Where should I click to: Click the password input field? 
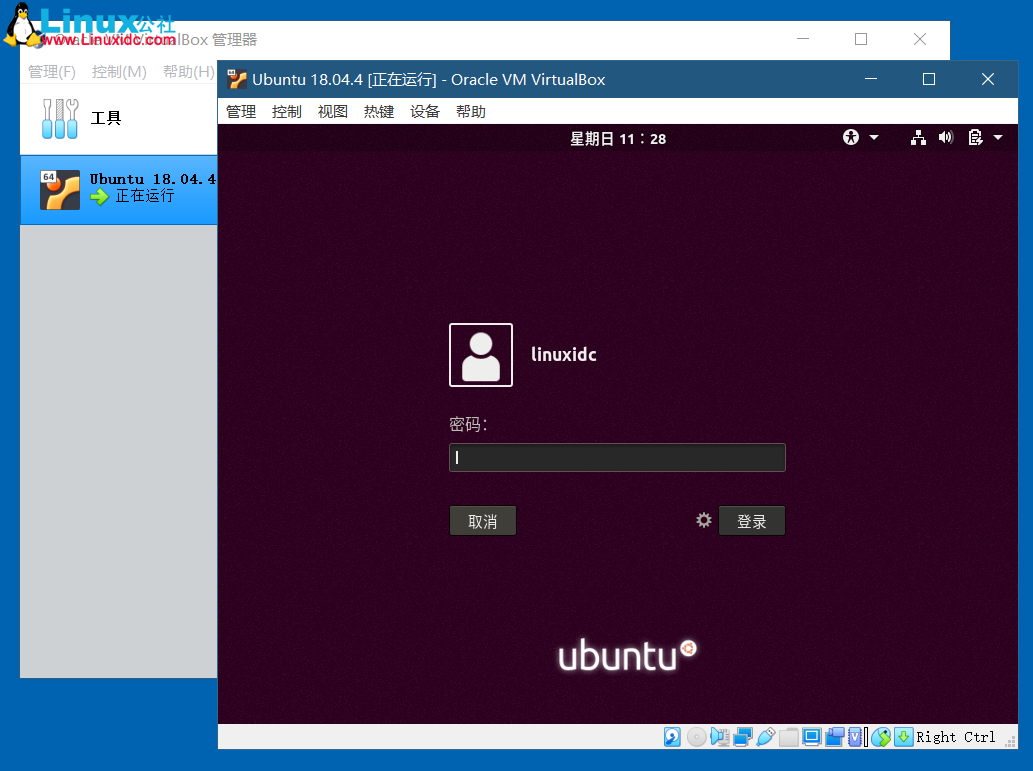pos(617,457)
